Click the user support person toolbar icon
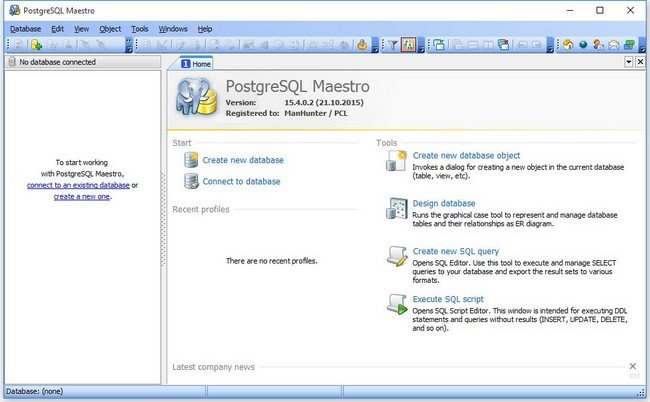Image resolution: width=650 pixels, height=402 pixels. click(x=598, y=45)
